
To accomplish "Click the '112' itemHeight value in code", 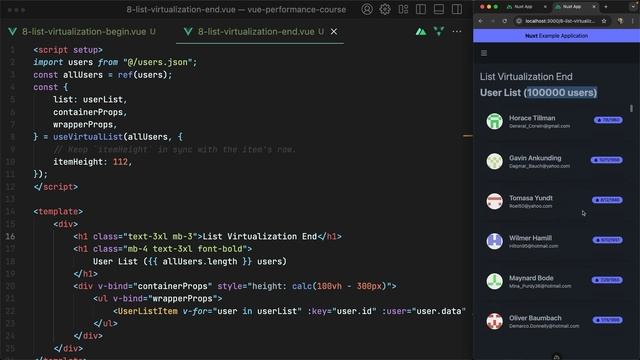I will (120, 162).
